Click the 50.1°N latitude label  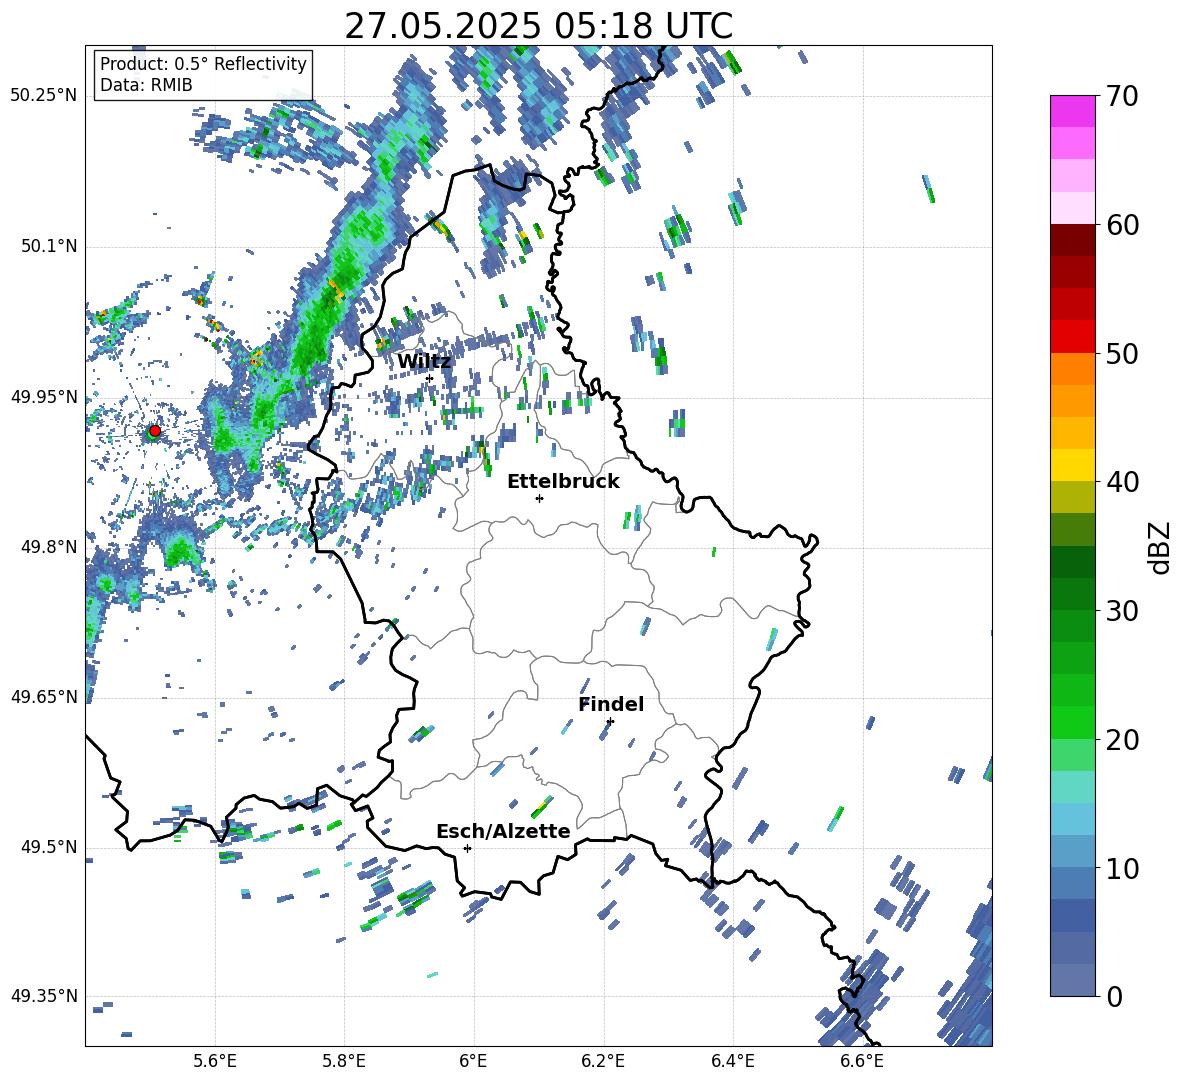click(48, 246)
